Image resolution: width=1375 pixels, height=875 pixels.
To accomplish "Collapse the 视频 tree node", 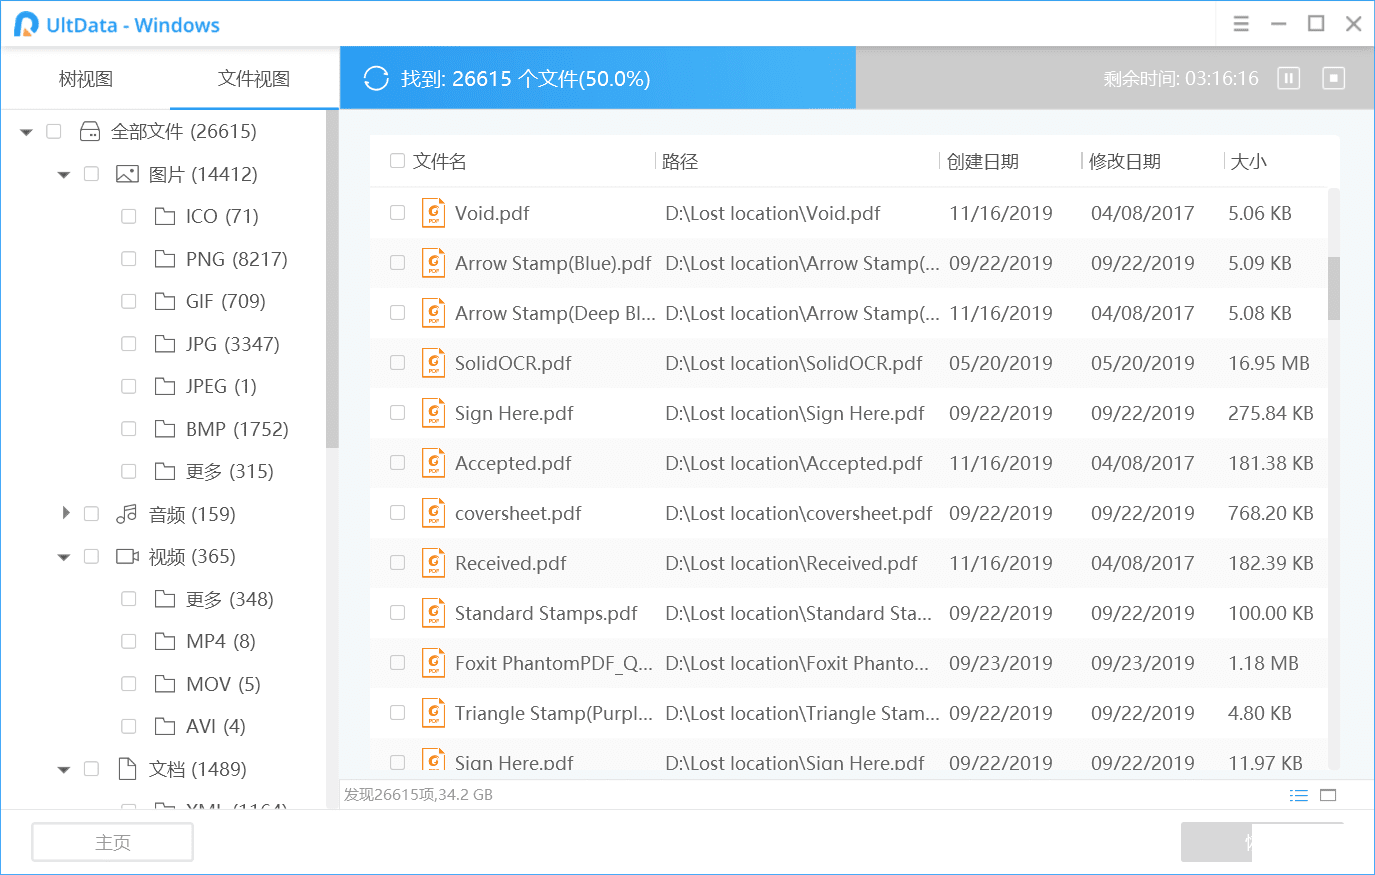I will pyautogui.click(x=64, y=557).
